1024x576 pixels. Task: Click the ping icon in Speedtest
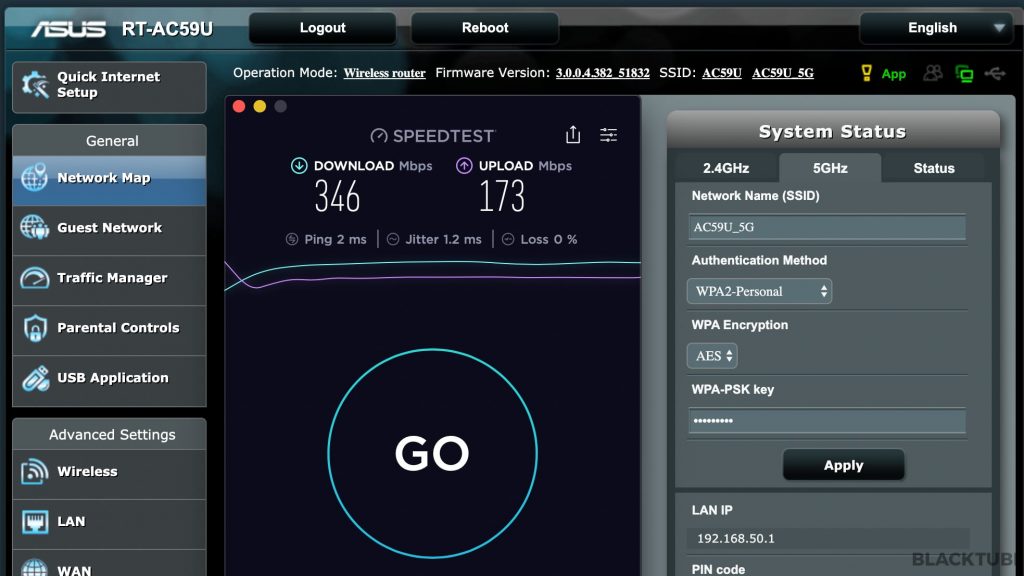pyautogui.click(x=292, y=240)
